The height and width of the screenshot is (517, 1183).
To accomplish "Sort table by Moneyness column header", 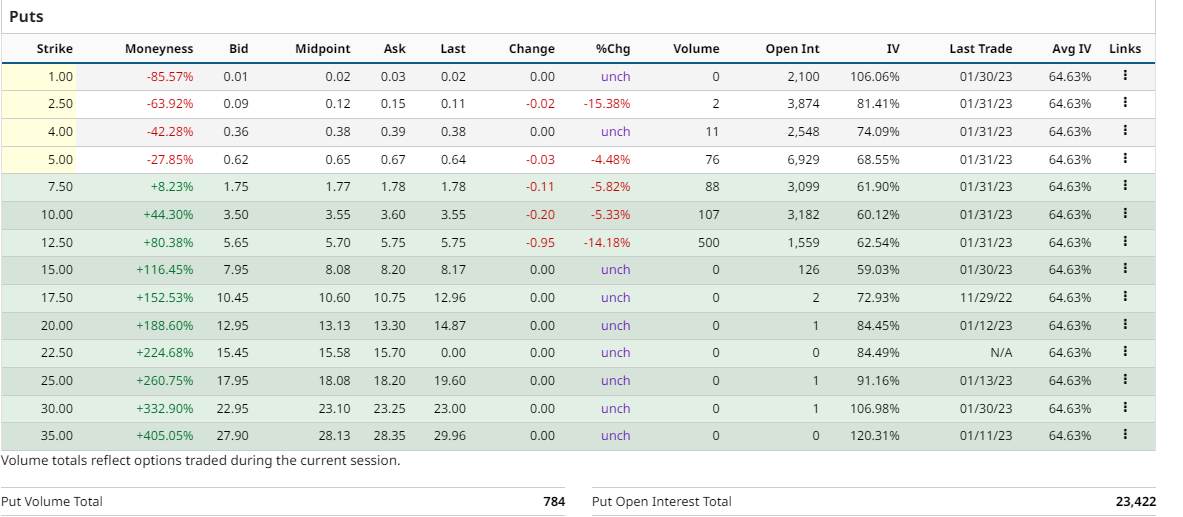I will coord(159,49).
